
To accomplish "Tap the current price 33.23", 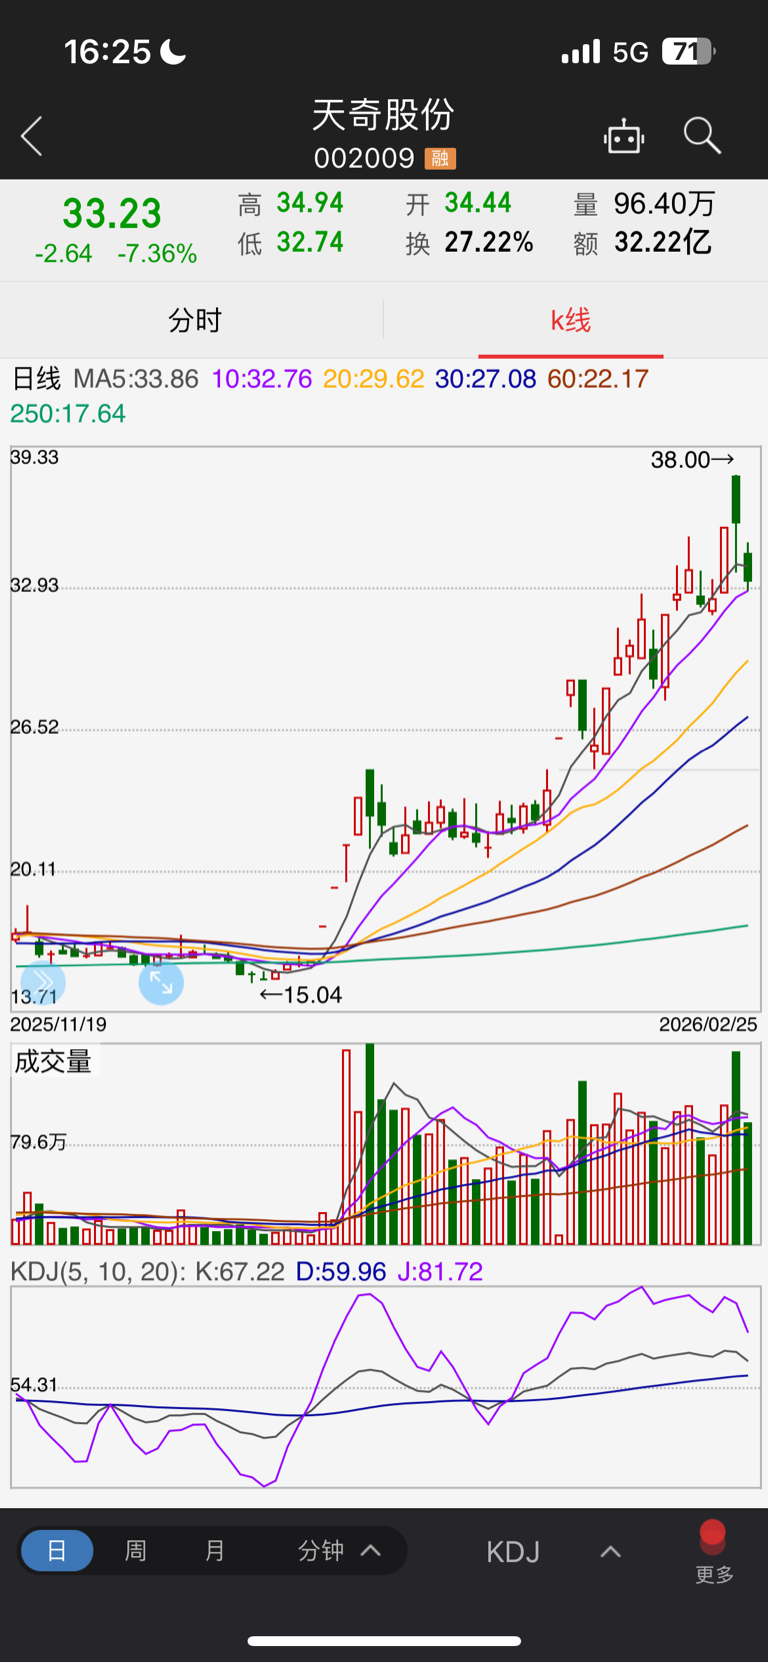I will (112, 213).
